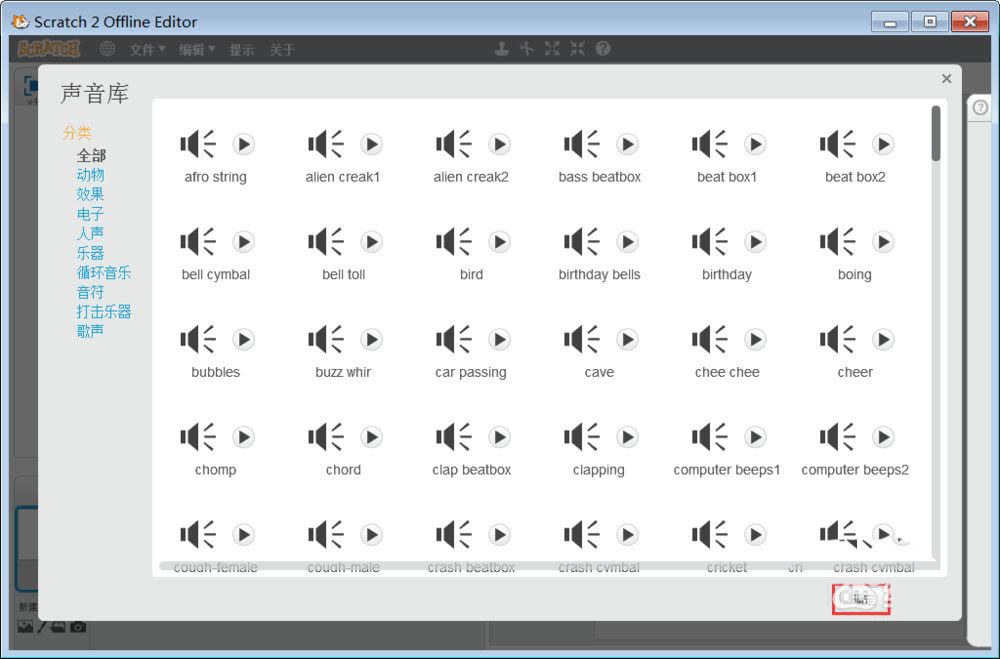The image size is (1000, 659).
Task: Select the chomp sound icon
Action: point(197,437)
